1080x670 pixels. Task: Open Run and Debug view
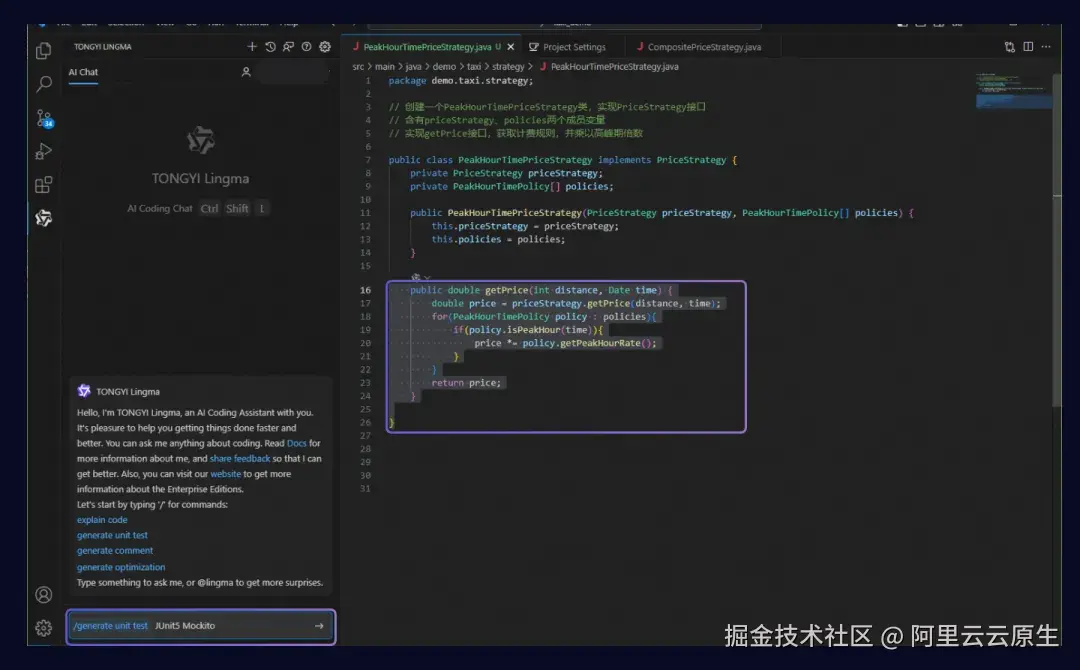tap(43, 151)
